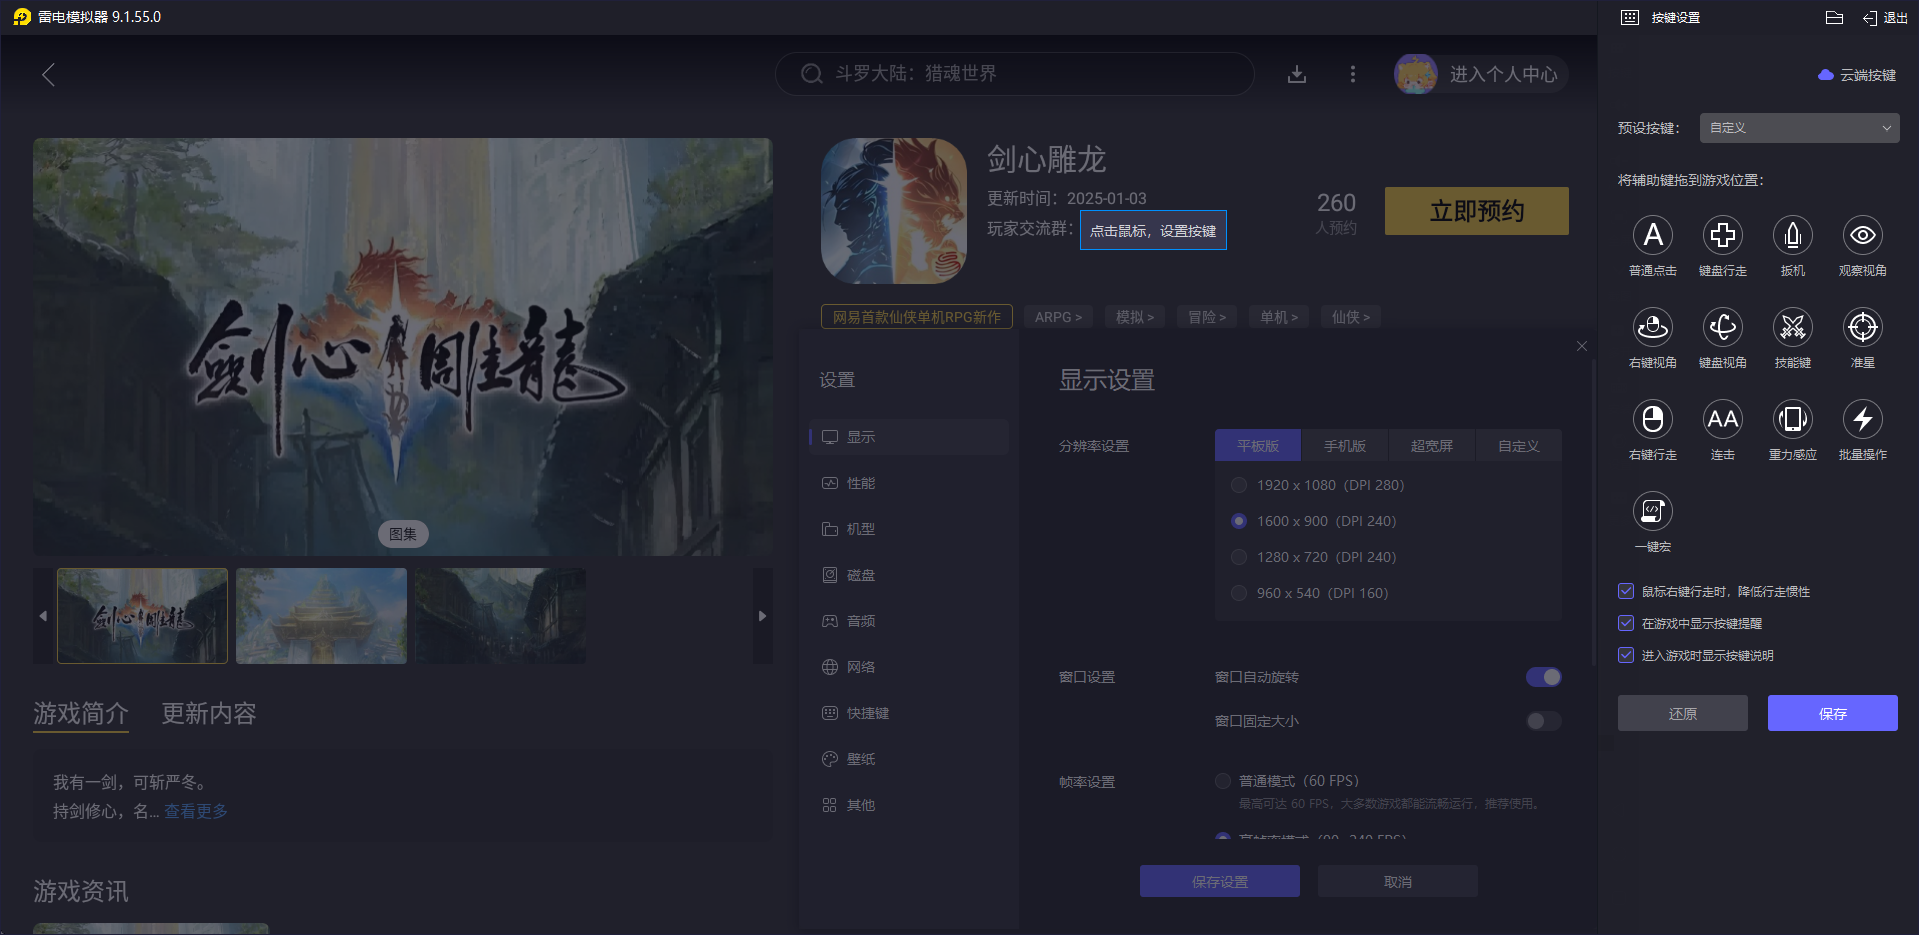The image size is (1919, 935).
Task: Open the 单机 > tag
Action: pyautogui.click(x=1279, y=317)
